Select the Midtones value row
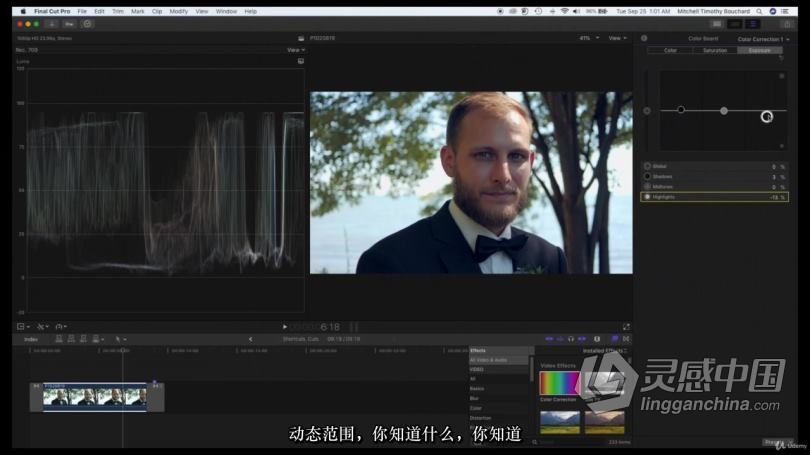810x455 pixels. (714, 187)
